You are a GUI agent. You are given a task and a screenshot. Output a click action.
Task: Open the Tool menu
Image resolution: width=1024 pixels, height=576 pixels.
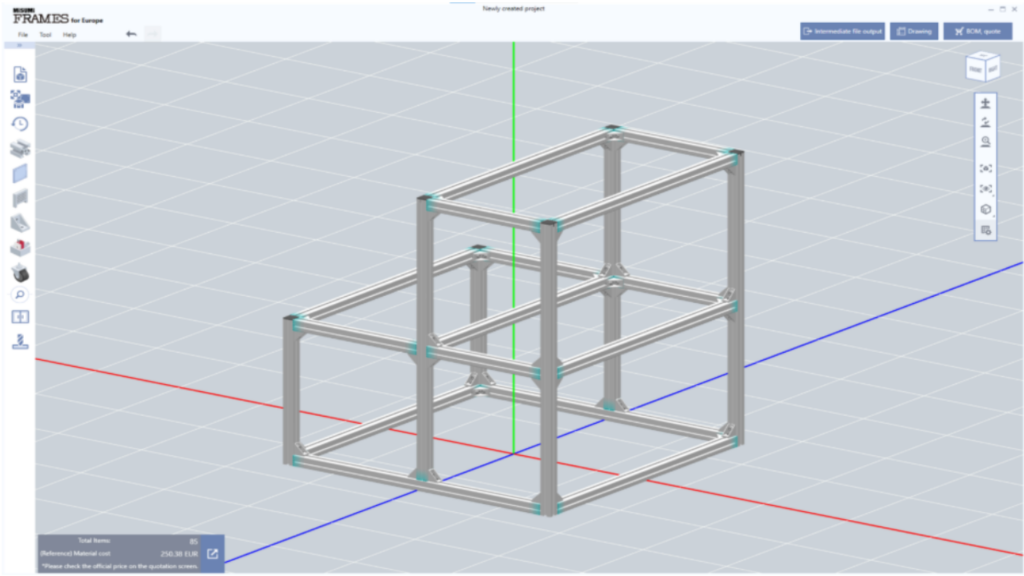tap(45, 35)
